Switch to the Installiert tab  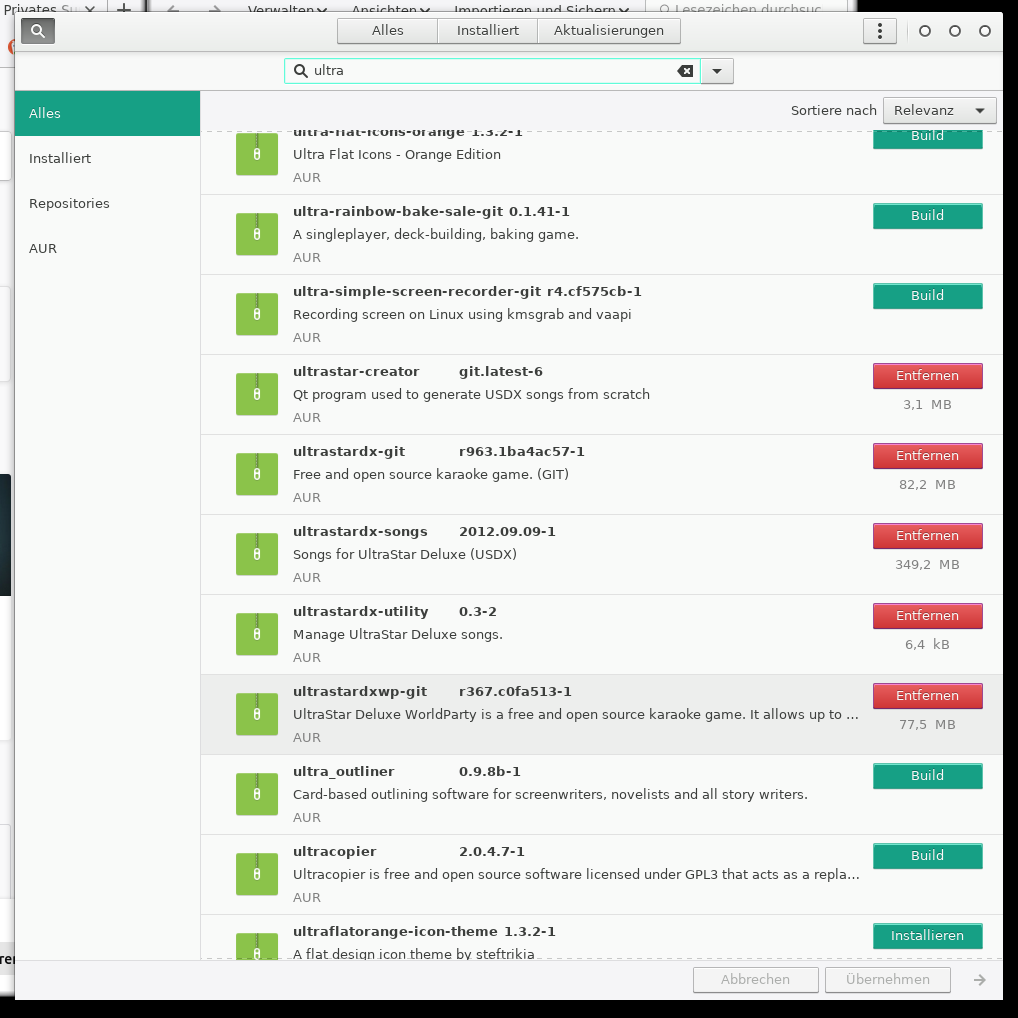click(488, 31)
